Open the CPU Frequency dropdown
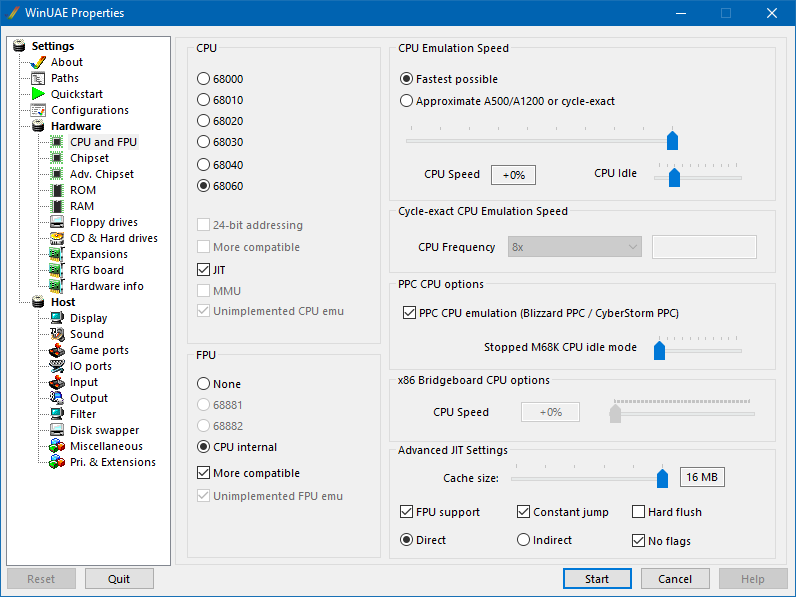 574,246
